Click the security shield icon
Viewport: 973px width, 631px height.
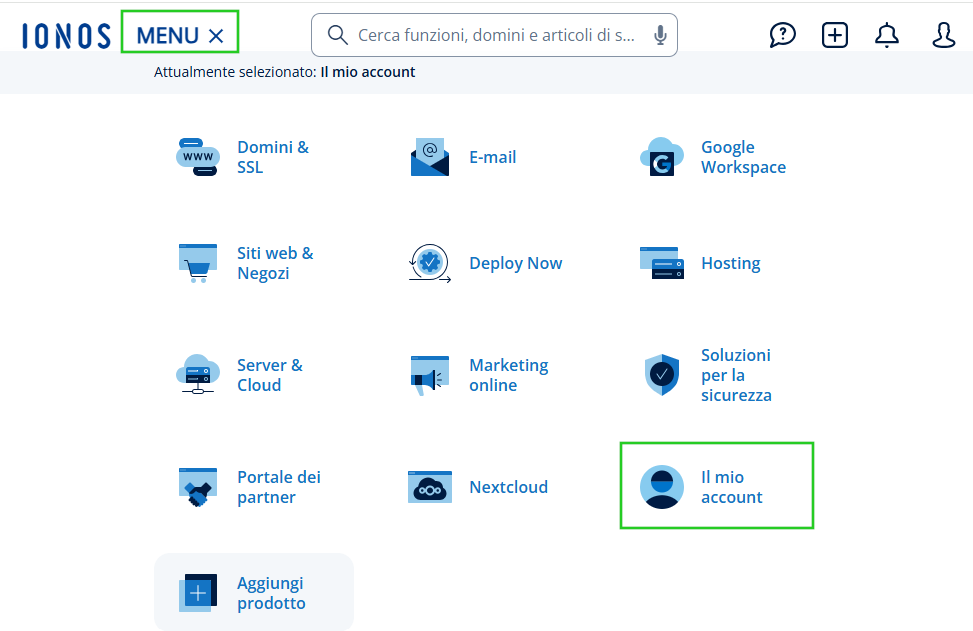click(661, 375)
